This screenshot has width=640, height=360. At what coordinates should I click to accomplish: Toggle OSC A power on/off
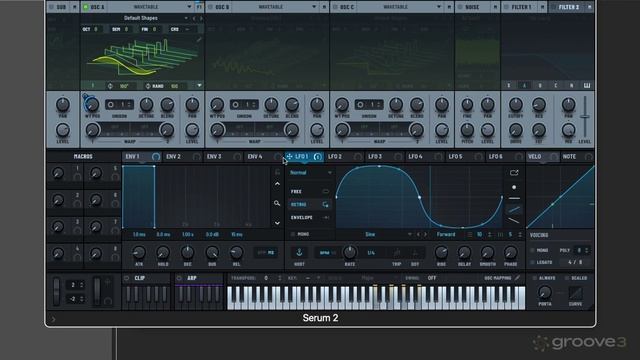pyautogui.click(x=86, y=7)
